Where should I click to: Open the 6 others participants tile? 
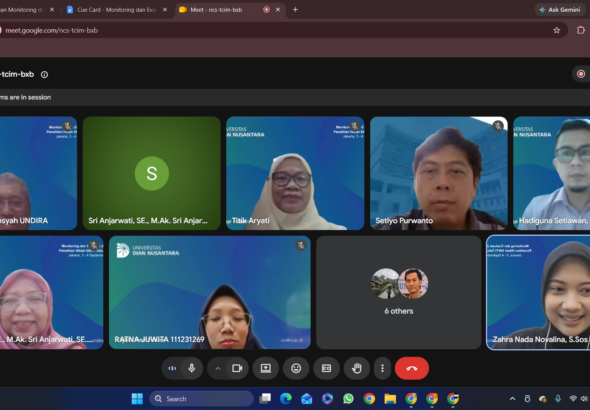pos(398,292)
